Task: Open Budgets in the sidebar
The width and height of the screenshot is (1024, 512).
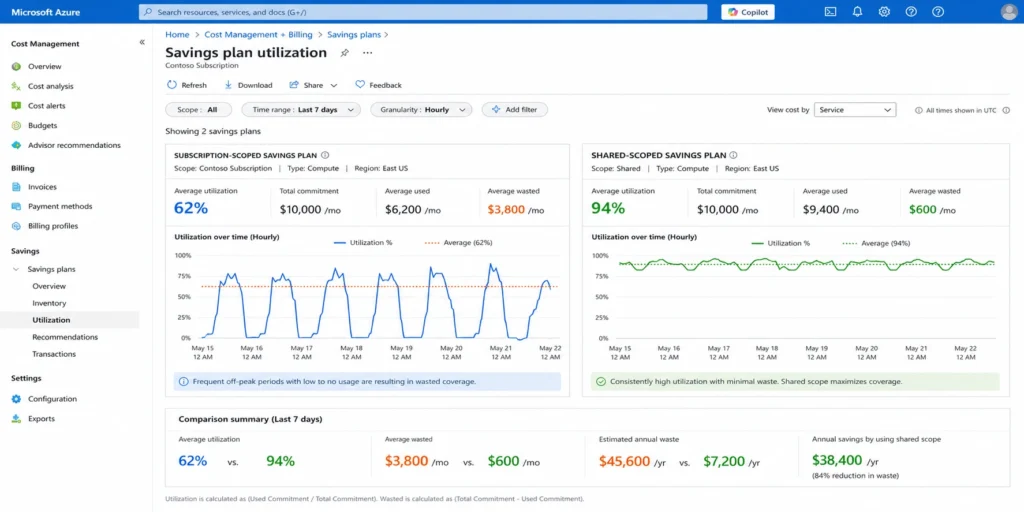Action: [42, 125]
